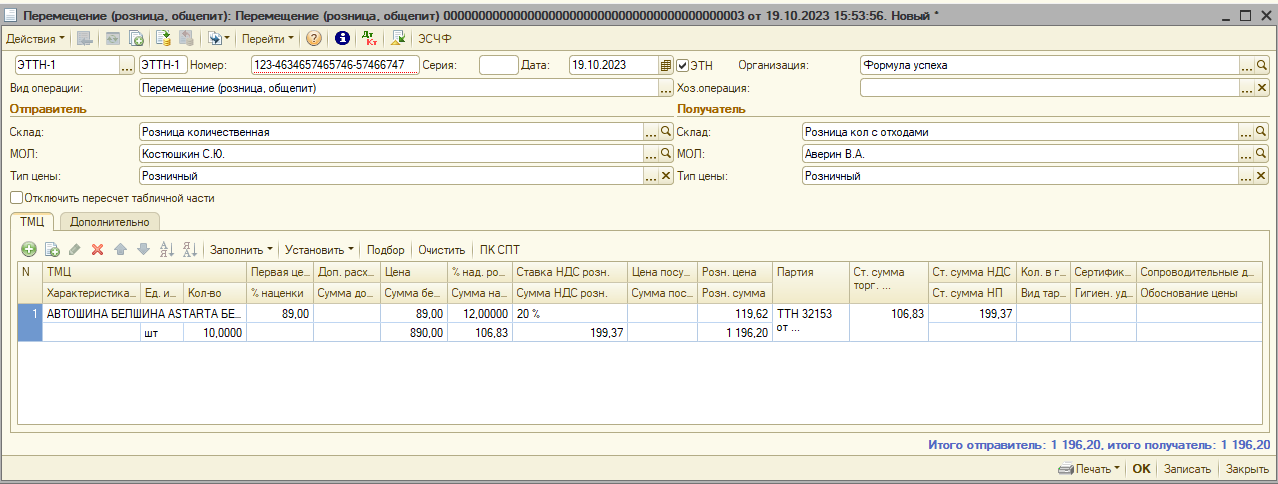Delete the selected row with red X
This screenshot has height=484, width=1278.
pyautogui.click(x=97, y=250)
